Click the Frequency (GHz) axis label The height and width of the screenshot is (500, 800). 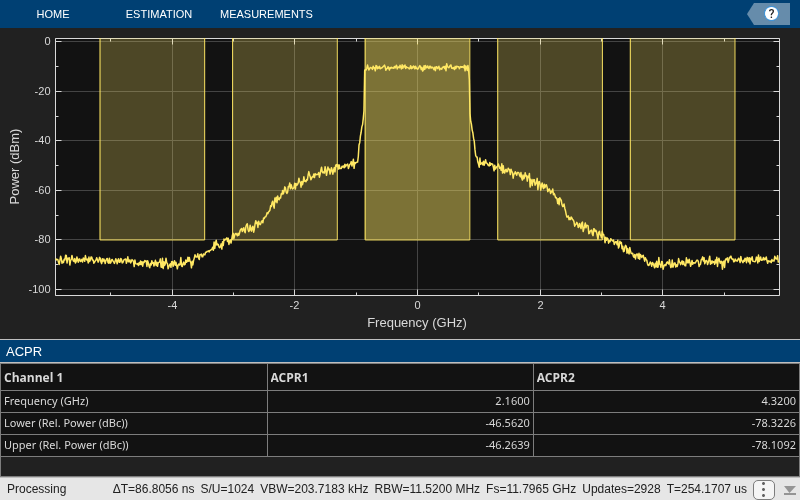pyautogui.click(x=417, y=323)
